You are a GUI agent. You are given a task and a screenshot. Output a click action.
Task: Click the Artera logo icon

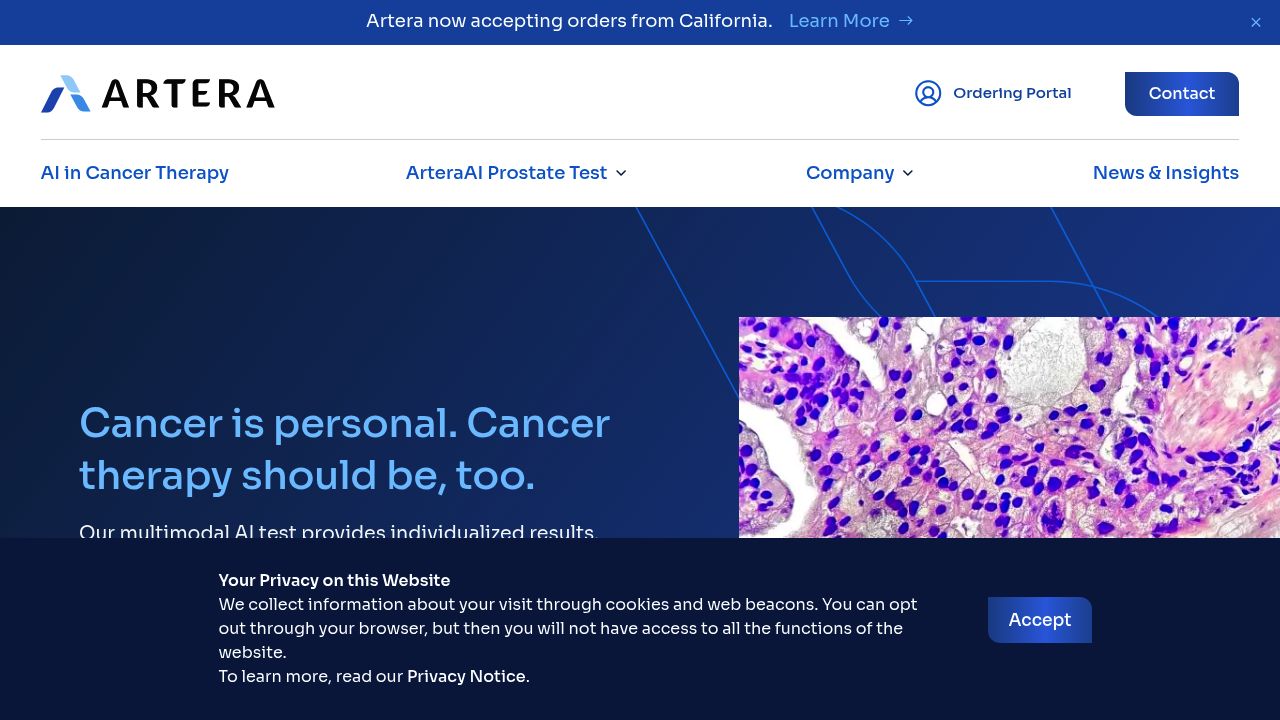(66, 94)
